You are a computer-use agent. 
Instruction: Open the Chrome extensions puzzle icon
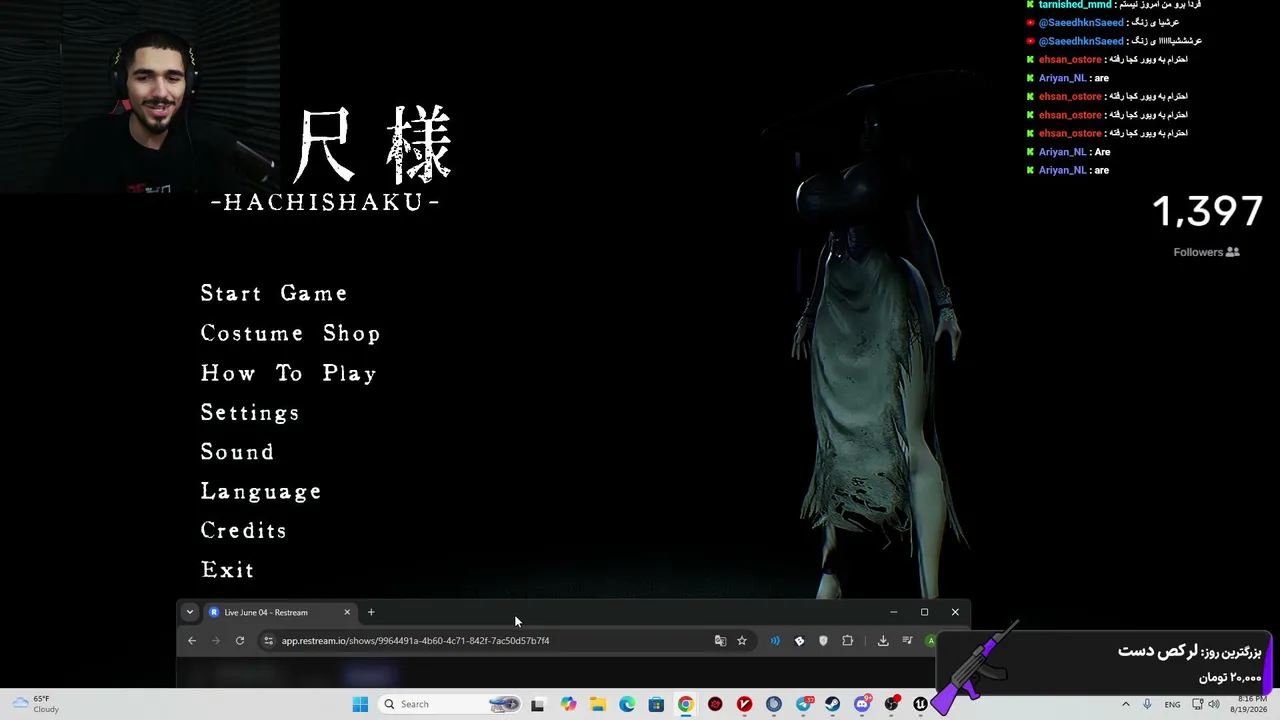(x=848, y=641)
